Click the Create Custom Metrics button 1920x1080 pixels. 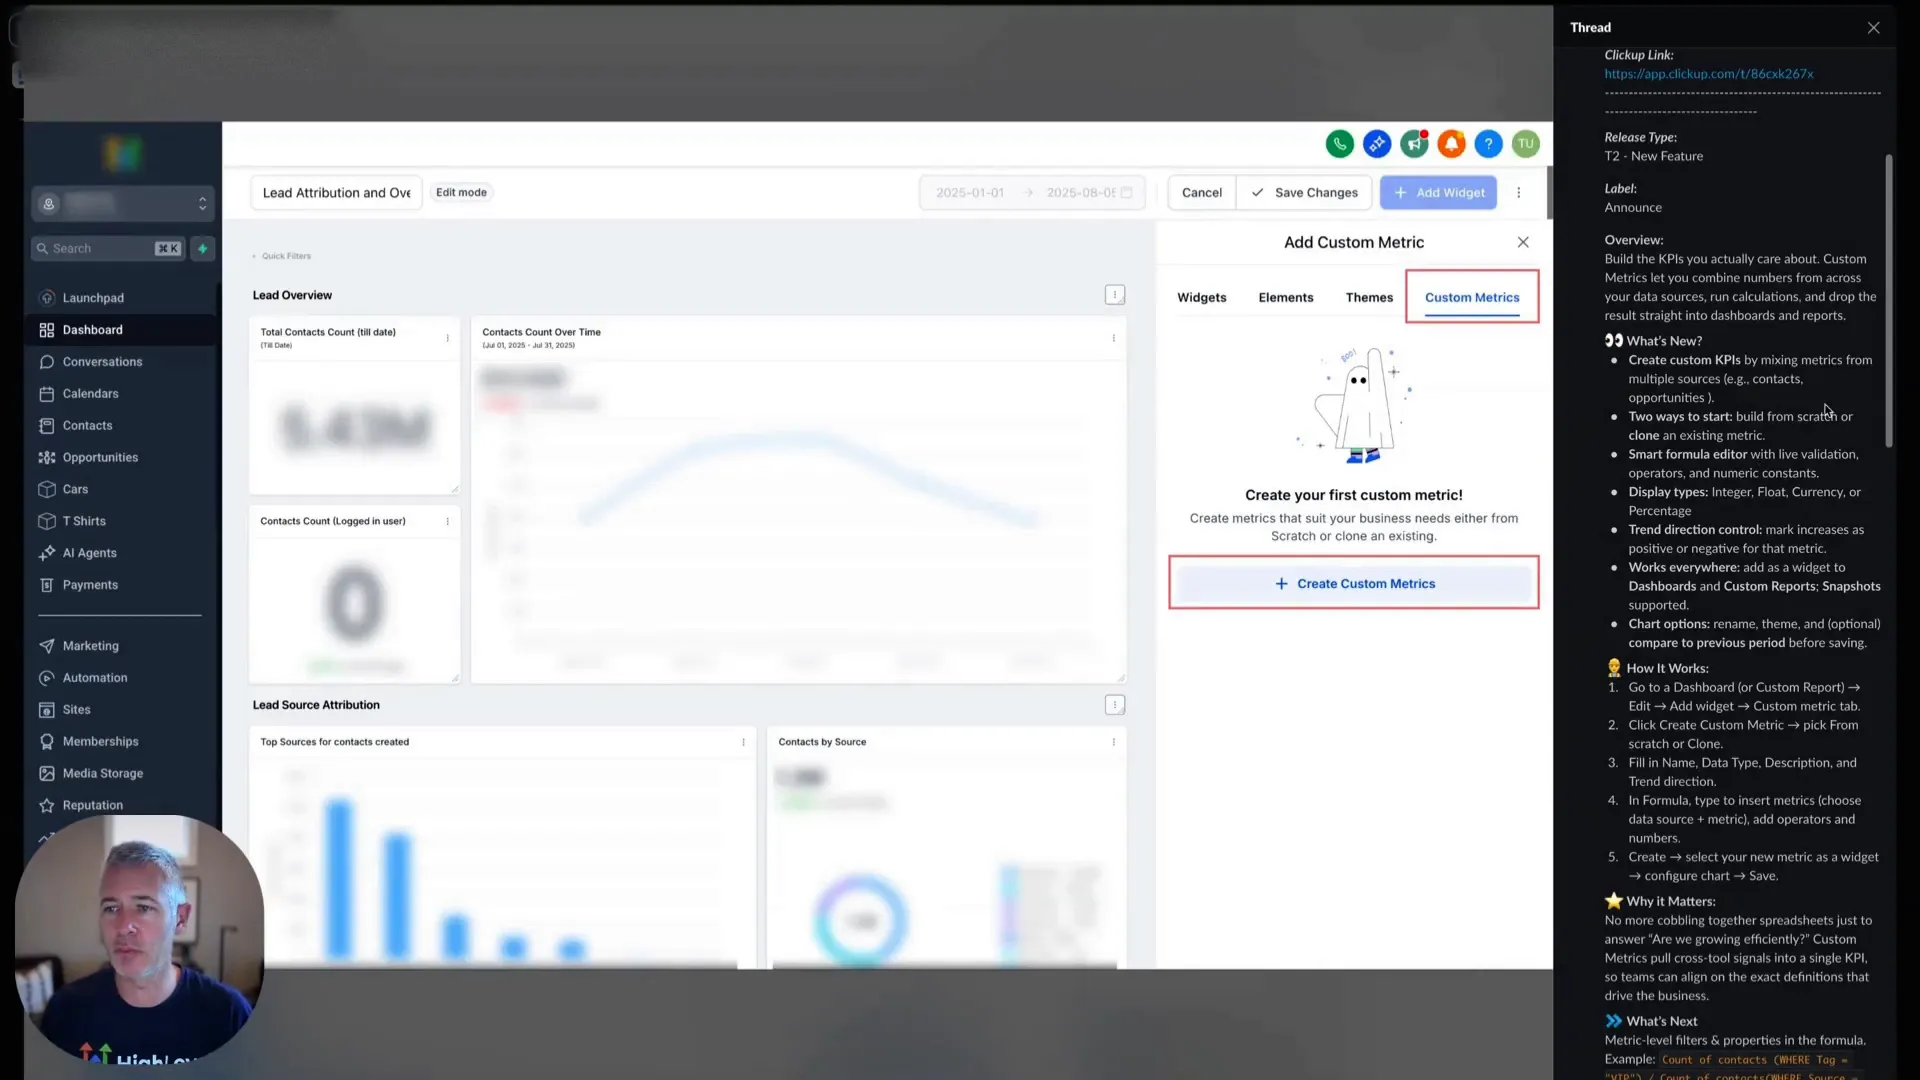click(x=1353, y=583)
